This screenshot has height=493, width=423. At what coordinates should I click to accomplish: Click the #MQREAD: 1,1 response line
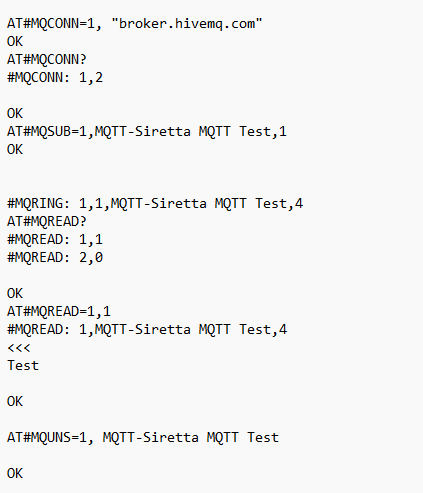pos(55,240)
